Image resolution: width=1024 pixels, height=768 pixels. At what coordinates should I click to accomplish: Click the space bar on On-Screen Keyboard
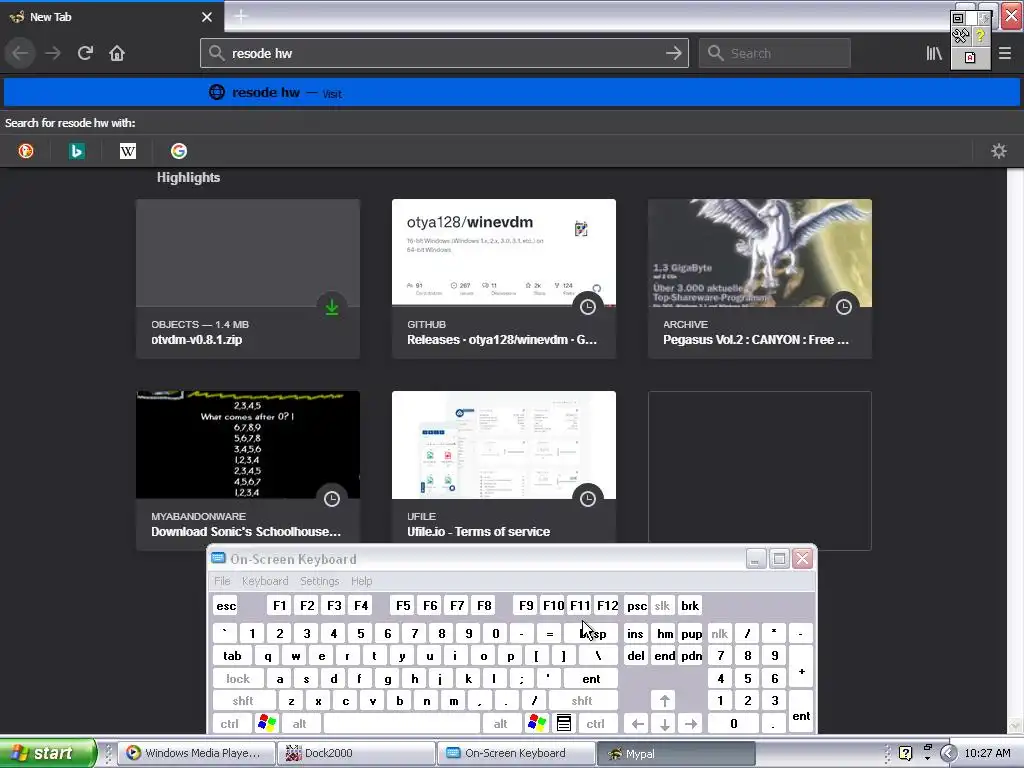402,724
